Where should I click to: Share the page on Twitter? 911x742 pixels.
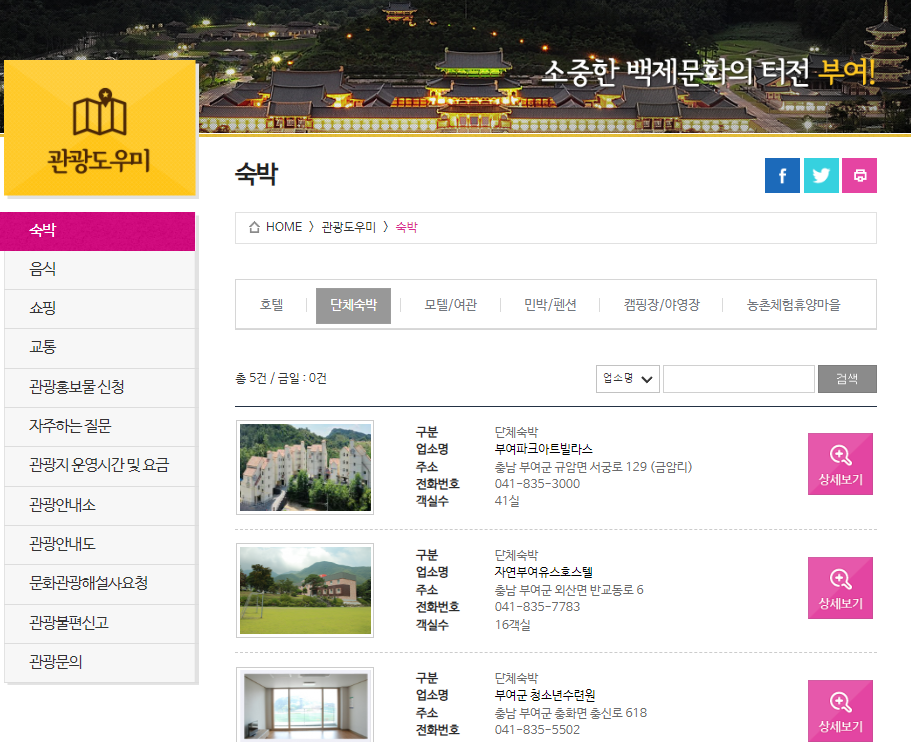click(821, 175)
